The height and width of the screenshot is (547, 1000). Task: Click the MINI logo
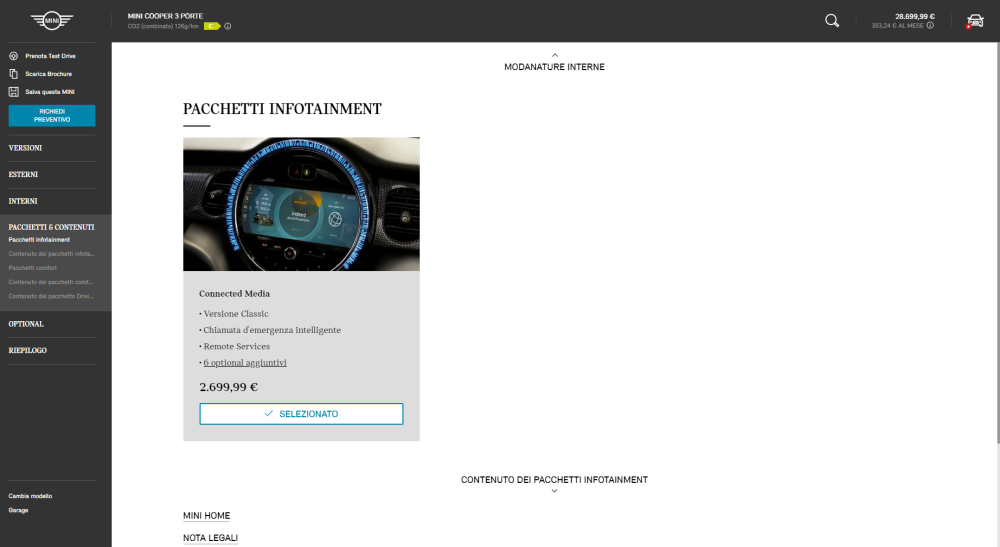click(x=52, y=20)
